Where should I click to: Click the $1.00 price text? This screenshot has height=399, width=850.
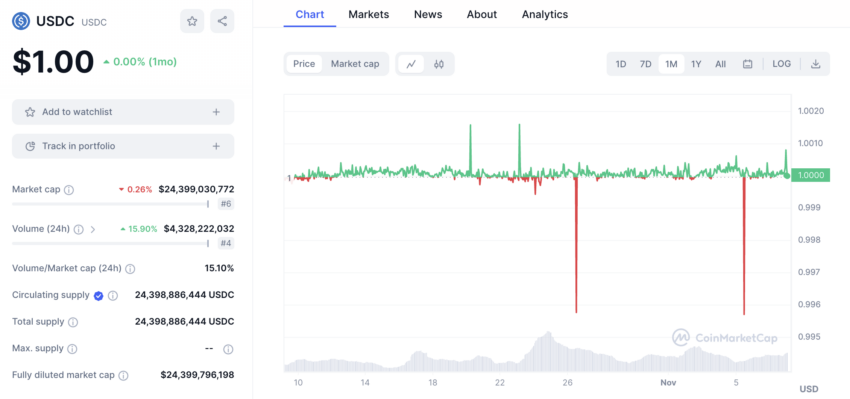tap(53, 61)
